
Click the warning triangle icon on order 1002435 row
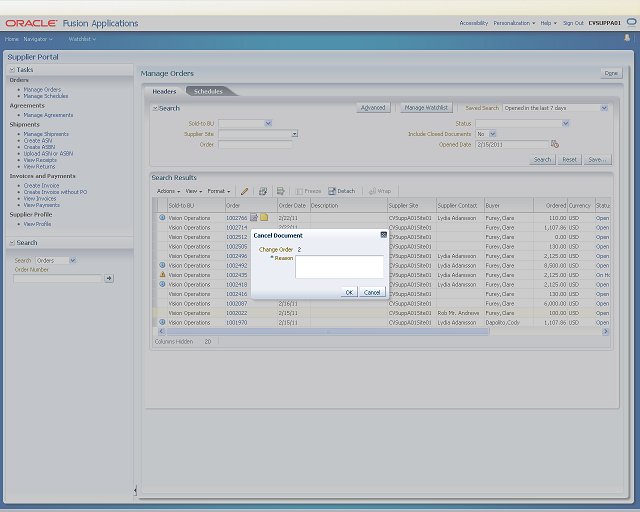[x=162, y=274]
